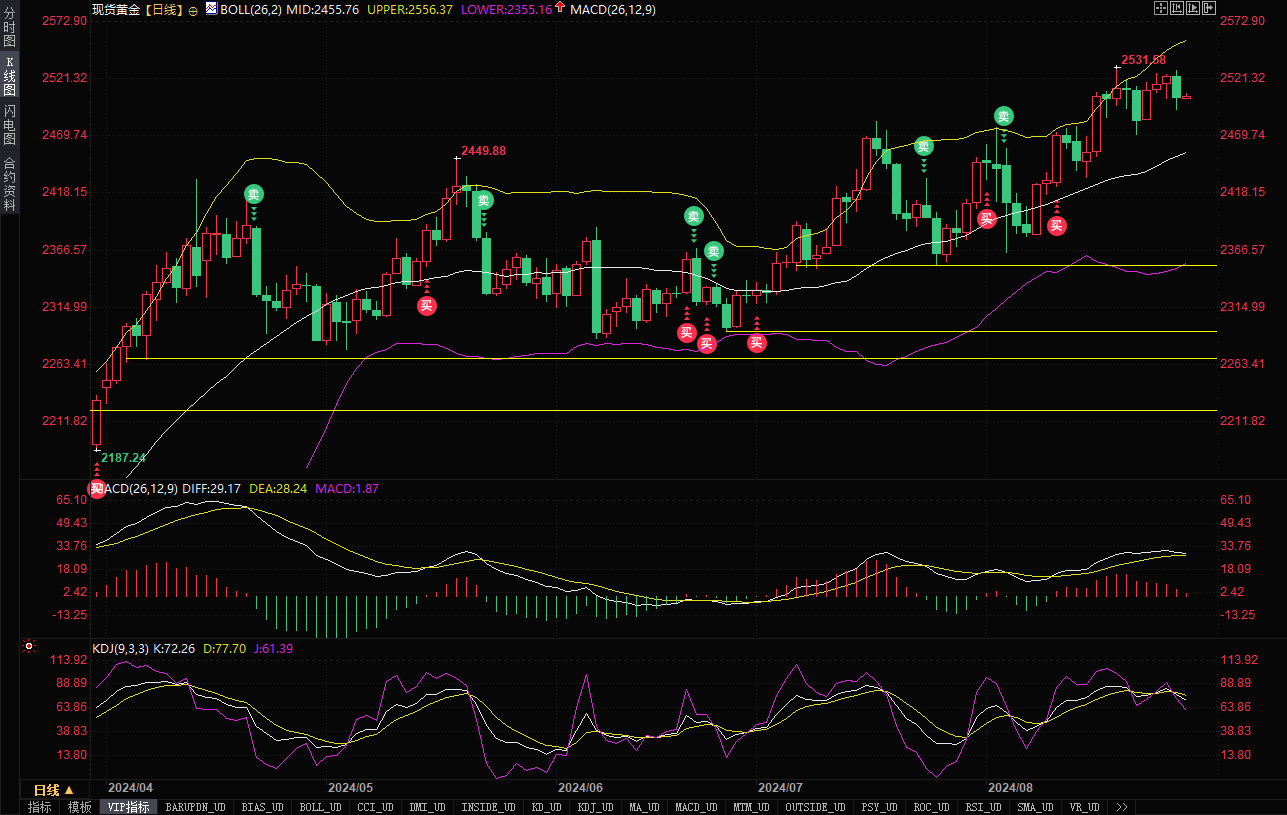The height and width of the screenshot is (815, 1287).
Task: Select the 闪电图 sidebar tab
Action: [x=9, y=124]
